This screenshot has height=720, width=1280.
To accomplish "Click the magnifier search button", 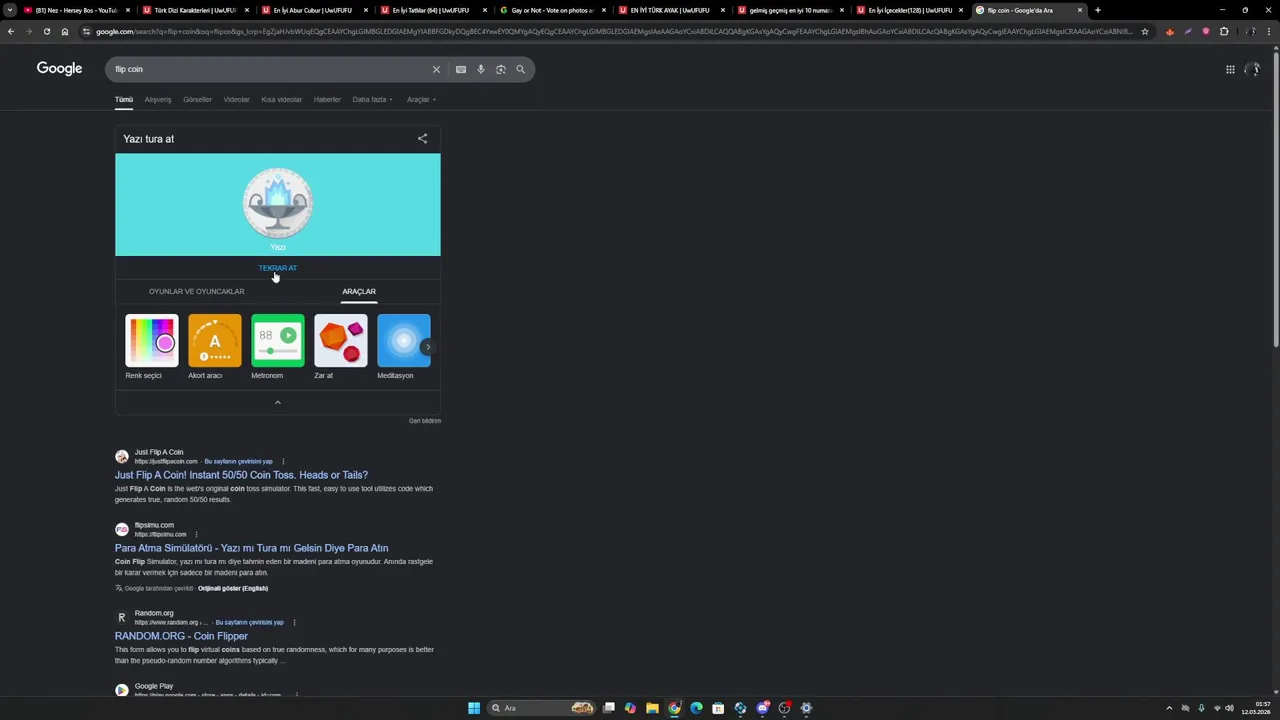I will coord(520,69).
